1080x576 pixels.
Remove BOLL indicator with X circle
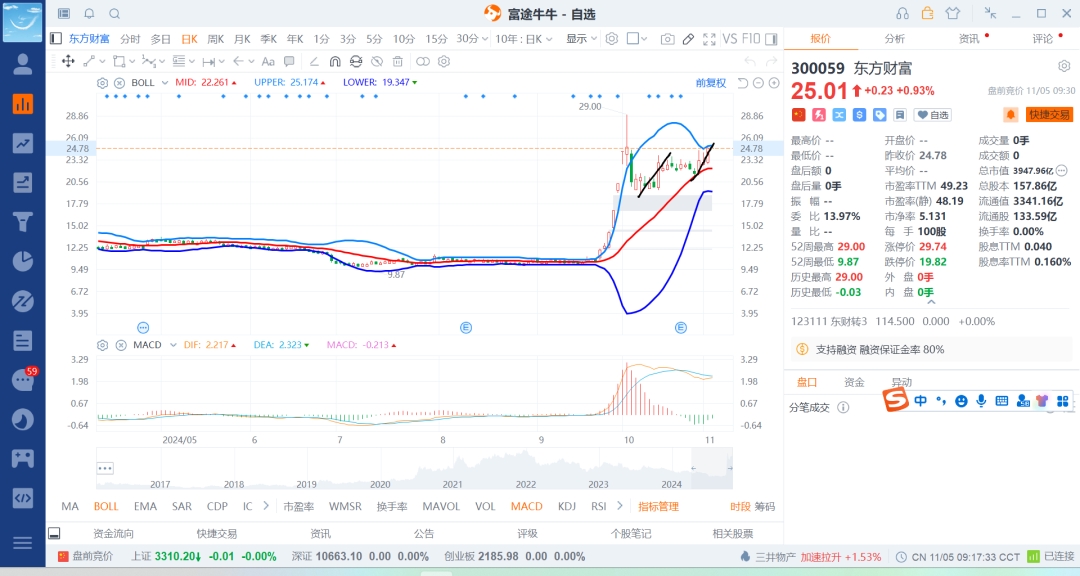(x=120, y=83)
